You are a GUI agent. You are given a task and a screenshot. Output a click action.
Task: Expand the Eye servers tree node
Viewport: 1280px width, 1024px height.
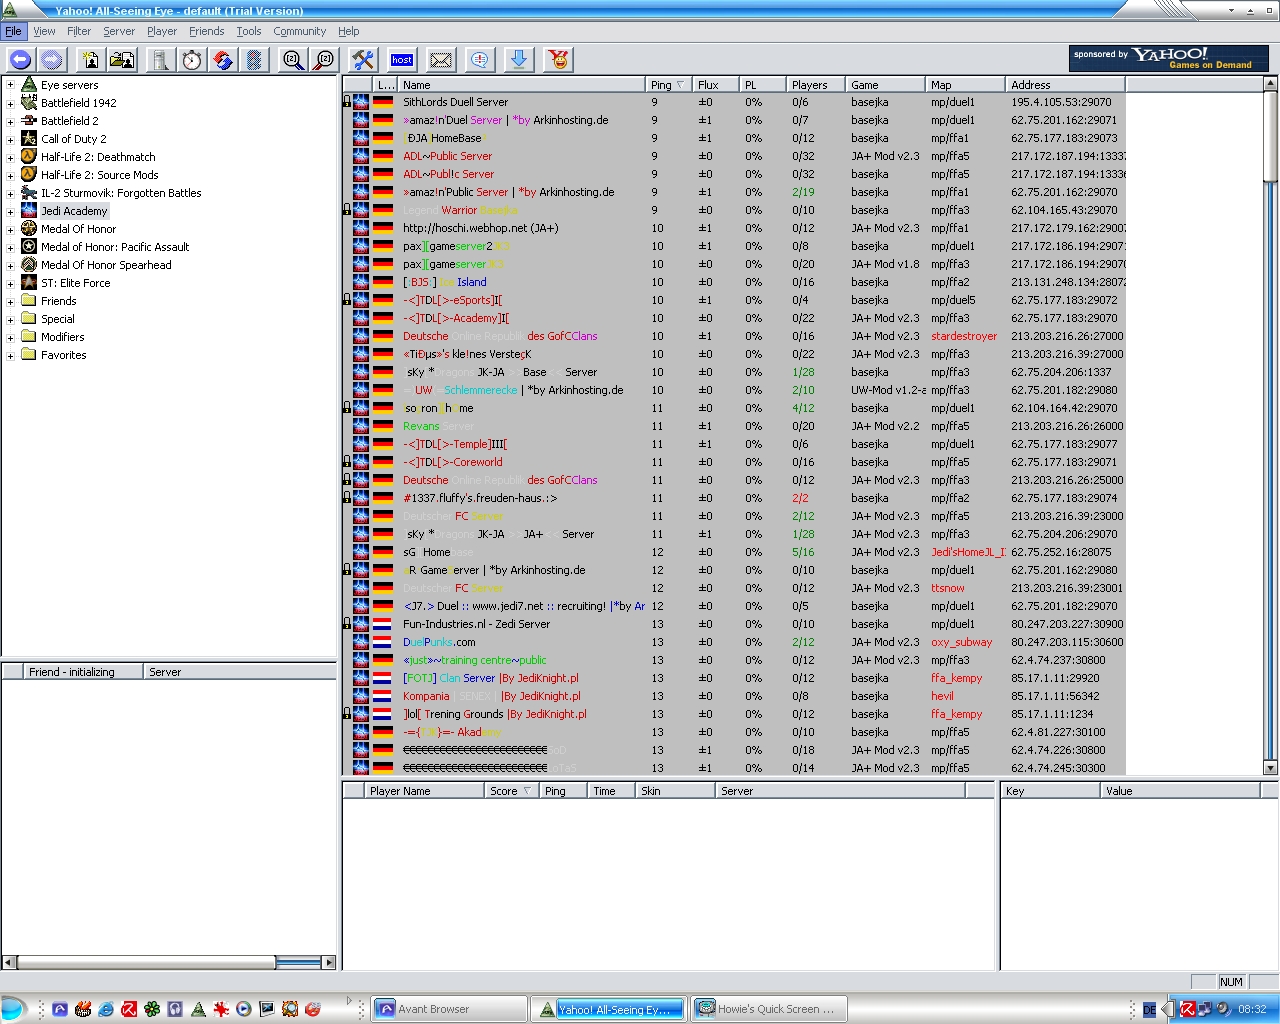click(10, 85)
